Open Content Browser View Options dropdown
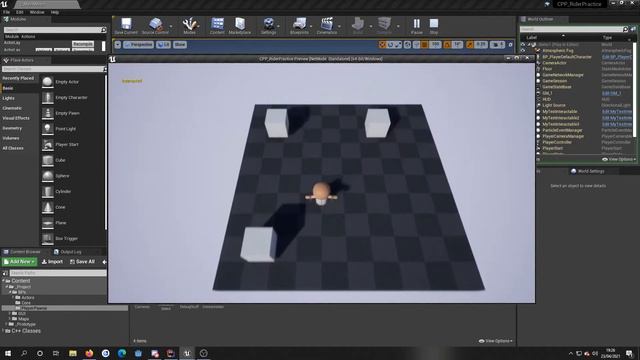The width and height of the screenshot is (640, 360). tap(496, 341)
